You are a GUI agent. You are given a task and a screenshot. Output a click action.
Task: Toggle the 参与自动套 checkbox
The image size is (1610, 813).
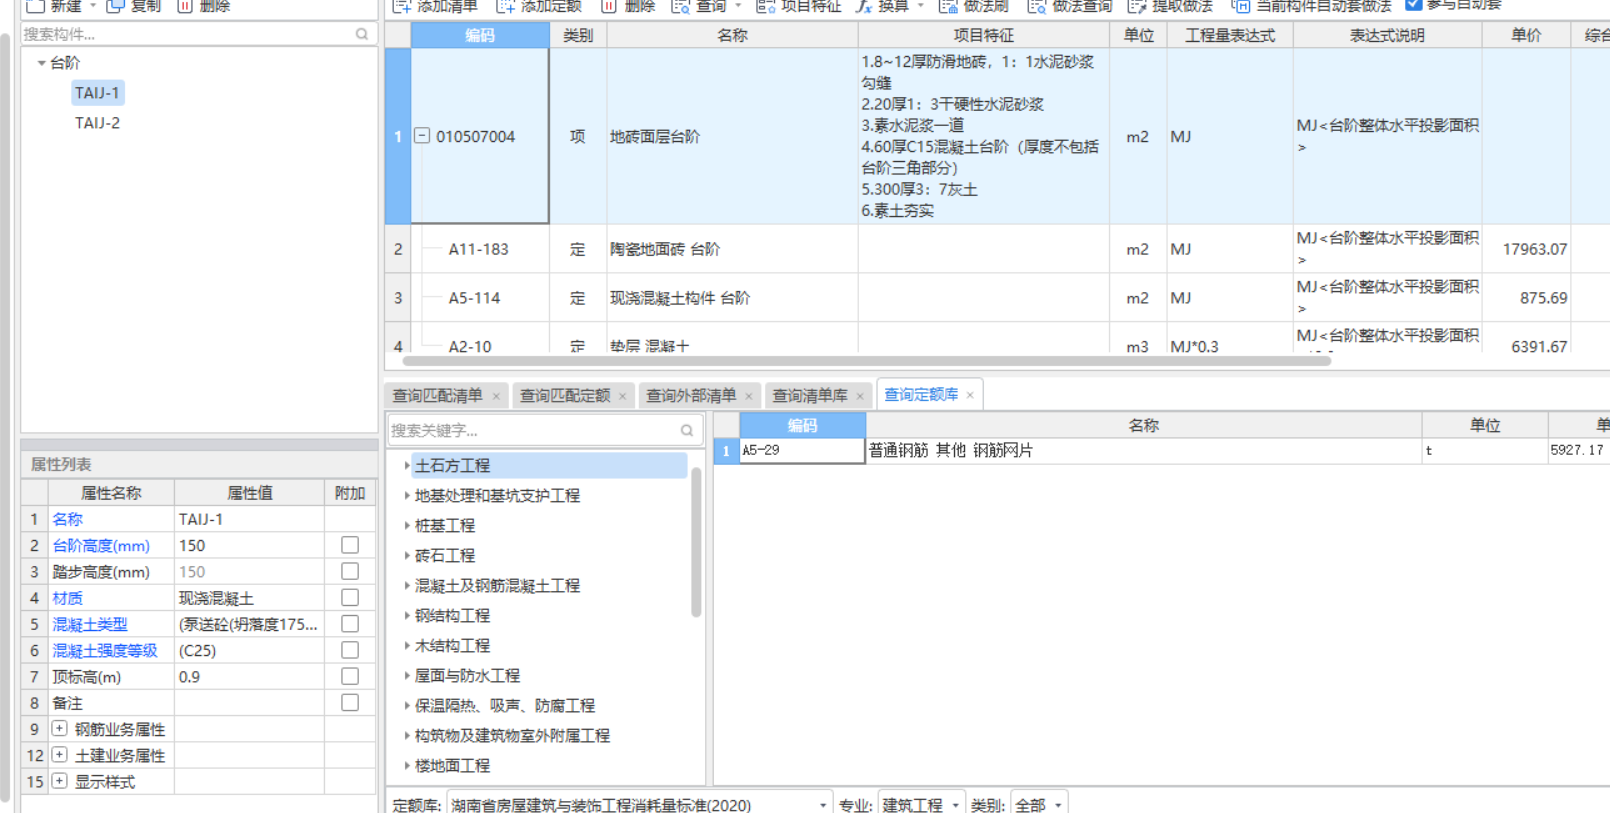point(1413,5)
